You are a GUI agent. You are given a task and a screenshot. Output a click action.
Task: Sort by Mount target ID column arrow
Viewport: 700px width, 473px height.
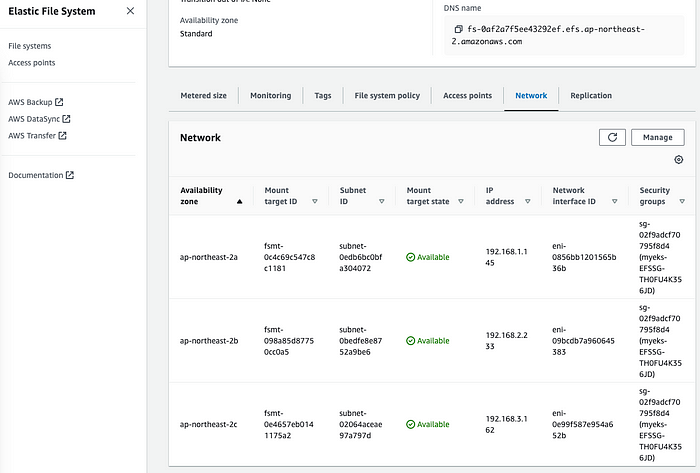click(x=315, y=202)
